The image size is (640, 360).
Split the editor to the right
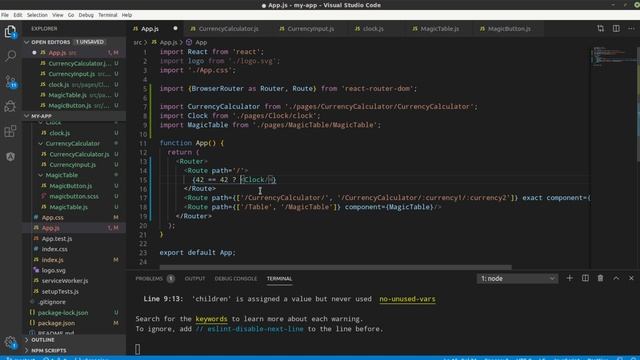616,29
